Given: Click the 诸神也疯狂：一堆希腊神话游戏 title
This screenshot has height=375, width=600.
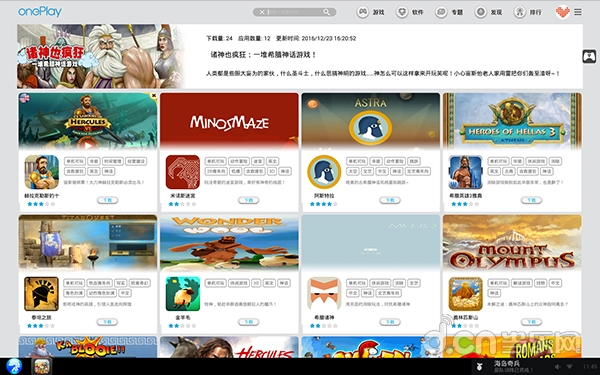Looking at the screenshot, I should coord(264,55).
